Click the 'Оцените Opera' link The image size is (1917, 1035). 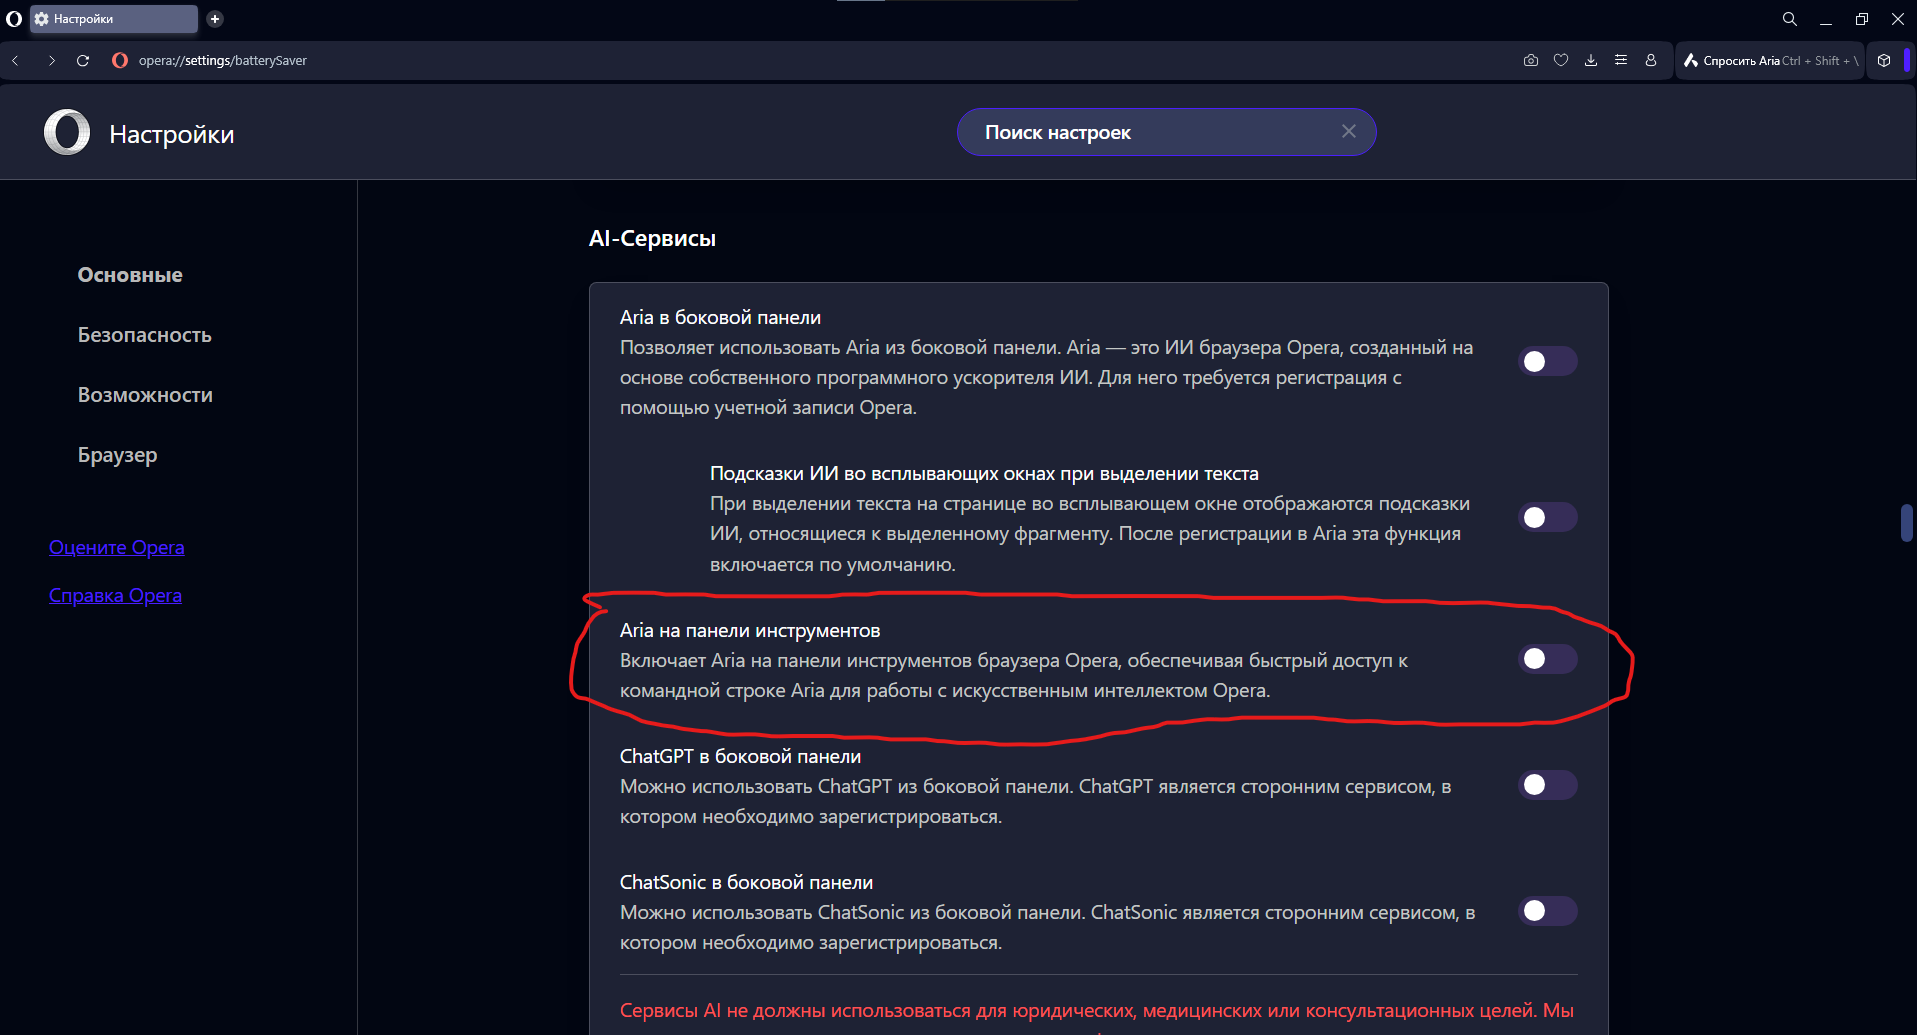click(x=117, y=547)
